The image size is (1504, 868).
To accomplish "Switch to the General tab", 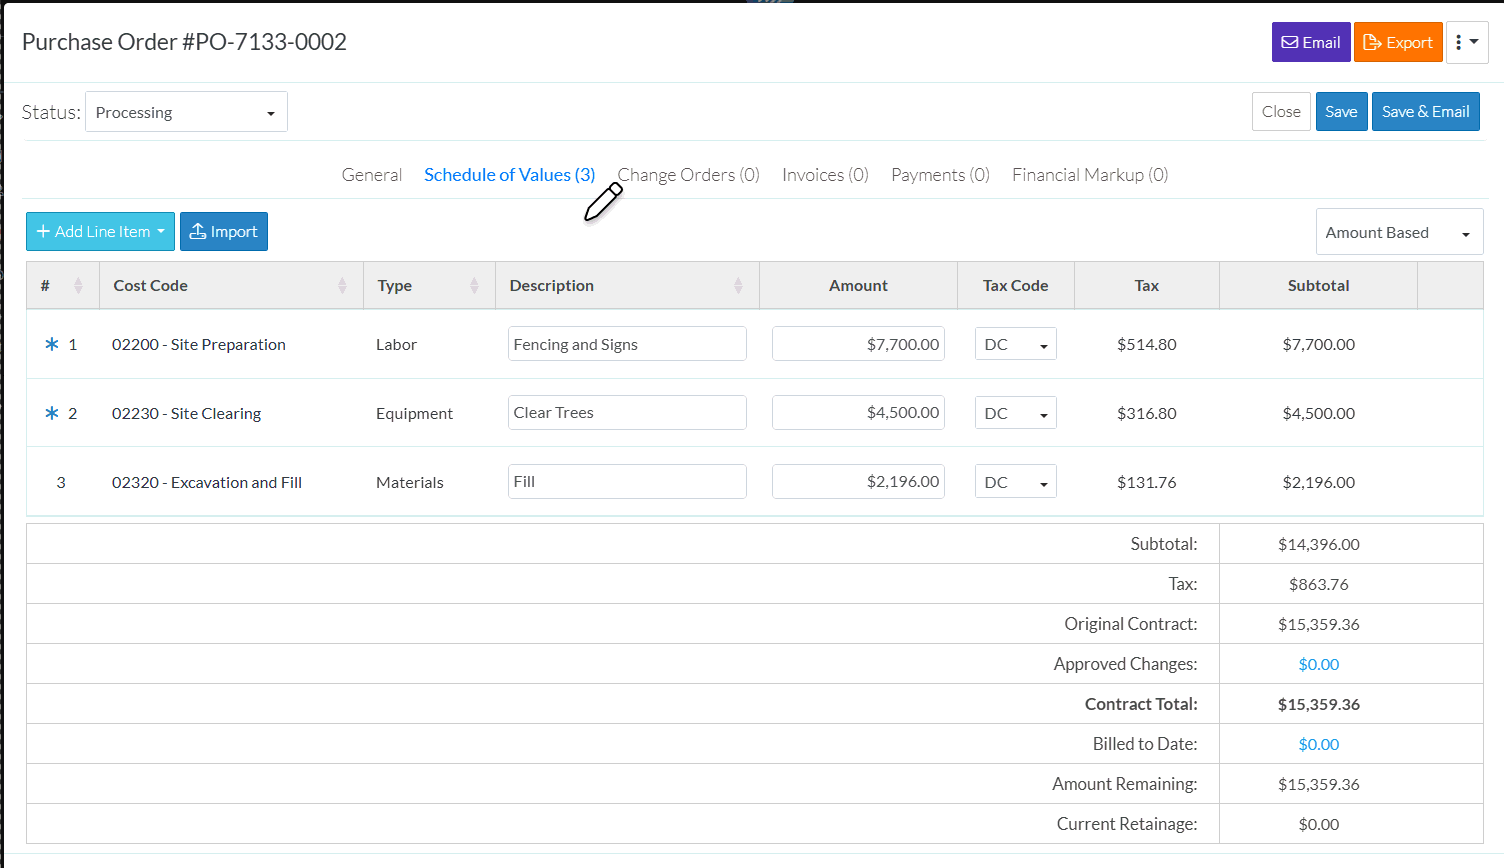I will pyautogui.click(x=372, y=175).
